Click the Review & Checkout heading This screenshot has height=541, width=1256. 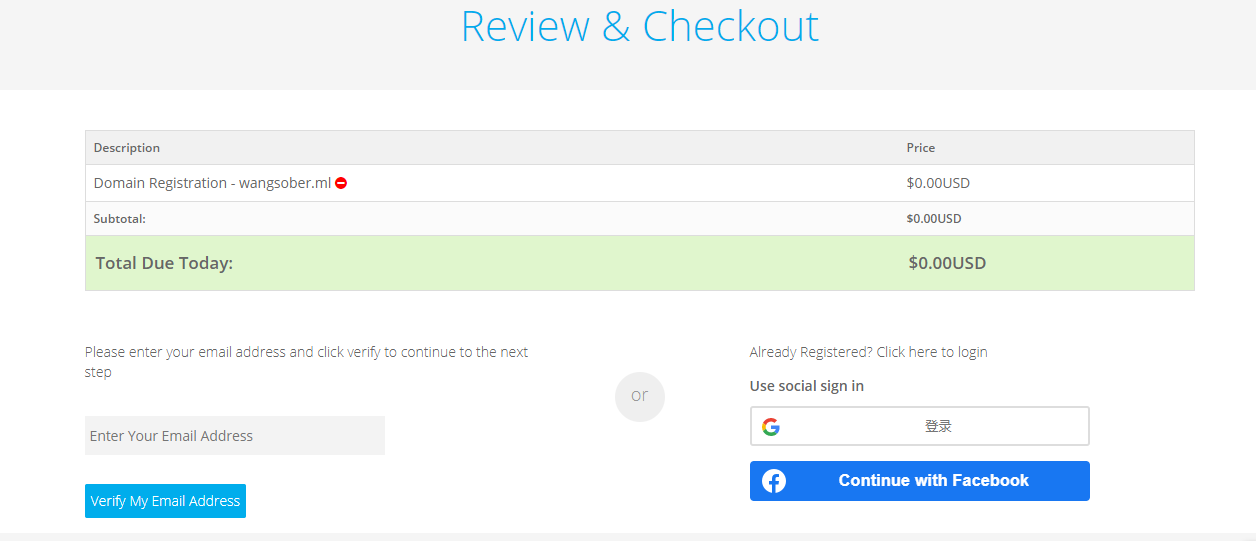pos(640,26)
